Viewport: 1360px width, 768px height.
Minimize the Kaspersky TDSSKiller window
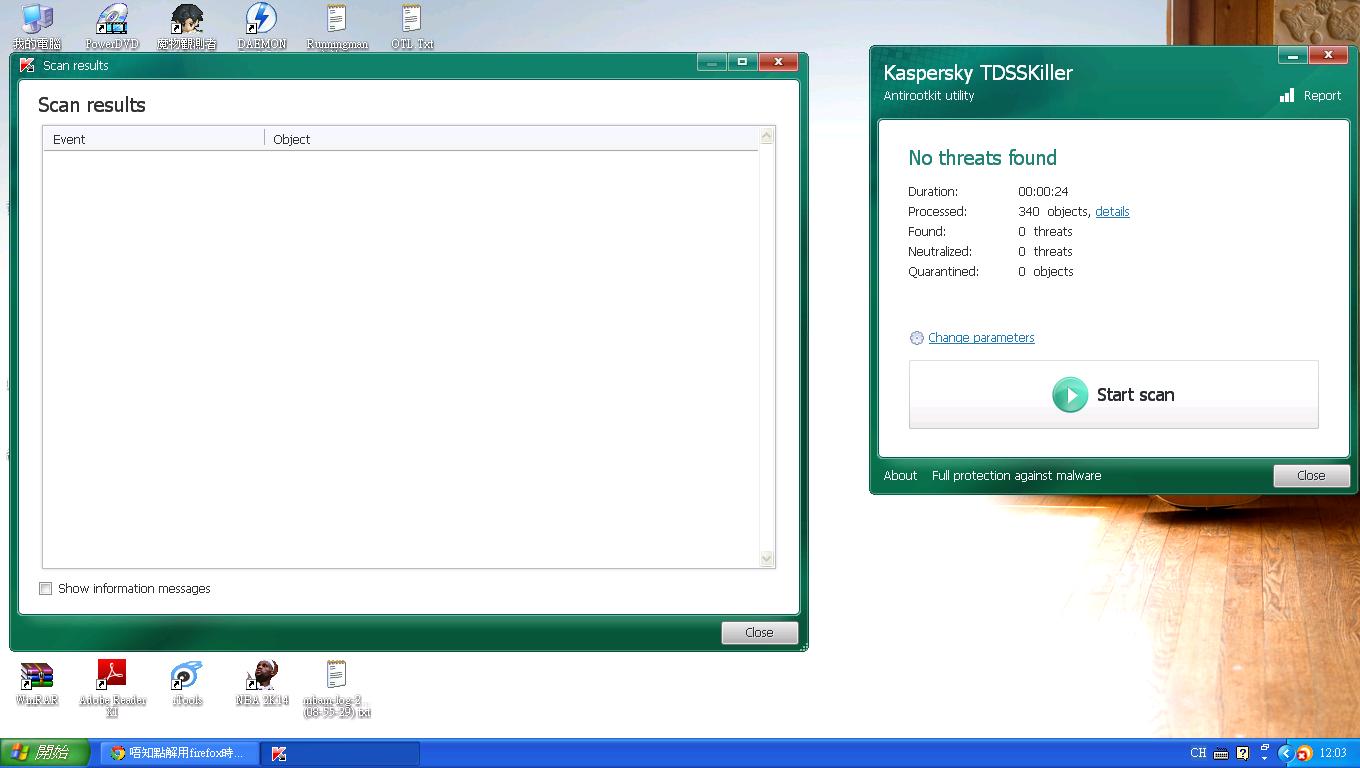[1292, 55]
